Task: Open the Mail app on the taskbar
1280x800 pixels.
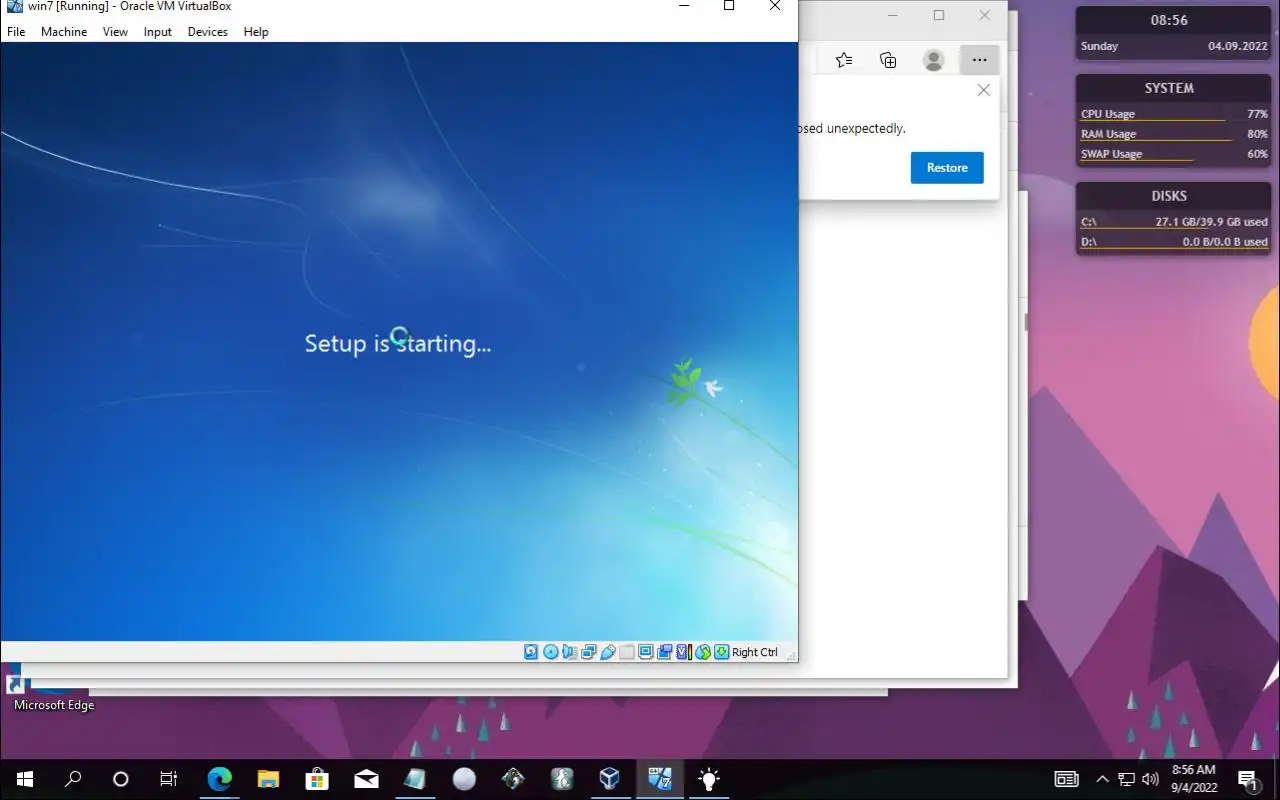Action: coord(366,779)
